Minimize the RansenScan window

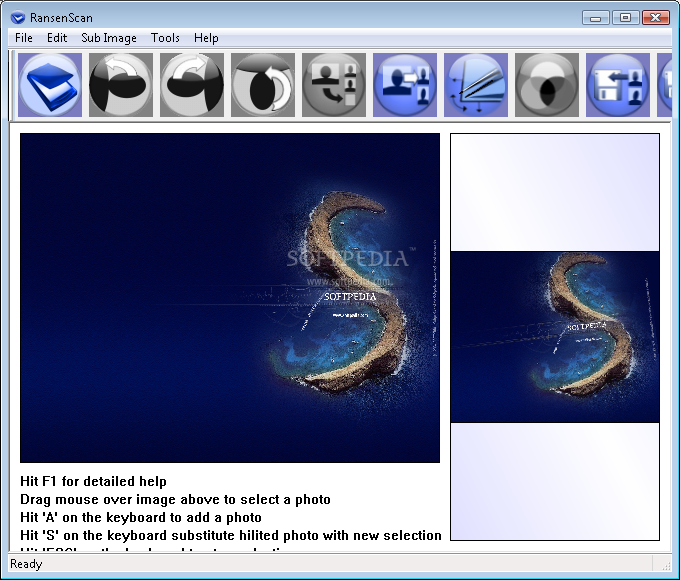(595, 18)
